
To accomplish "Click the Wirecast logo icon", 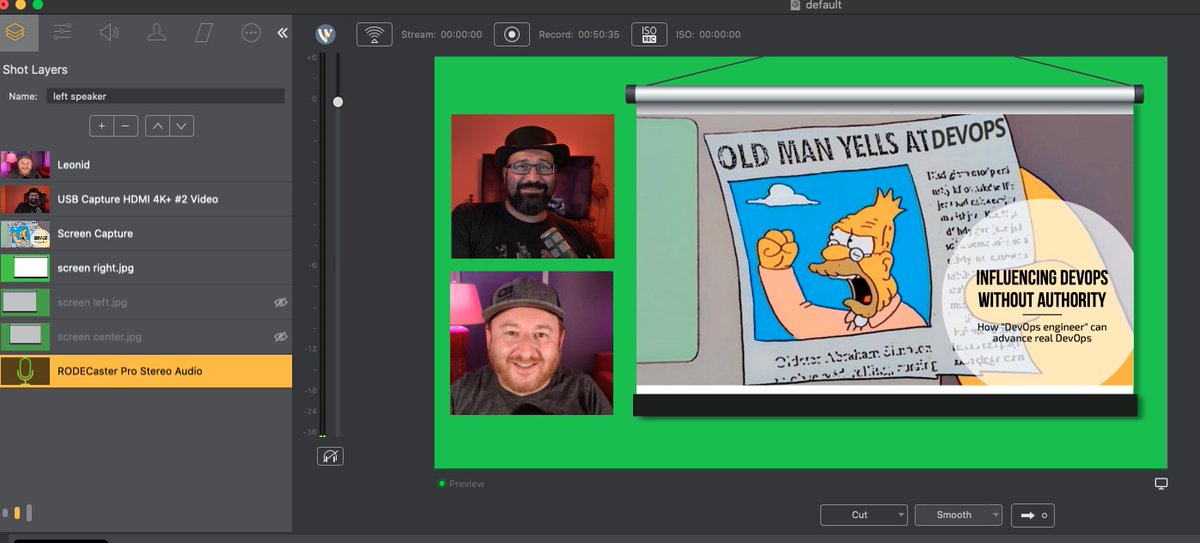I will tap(325, 34).
